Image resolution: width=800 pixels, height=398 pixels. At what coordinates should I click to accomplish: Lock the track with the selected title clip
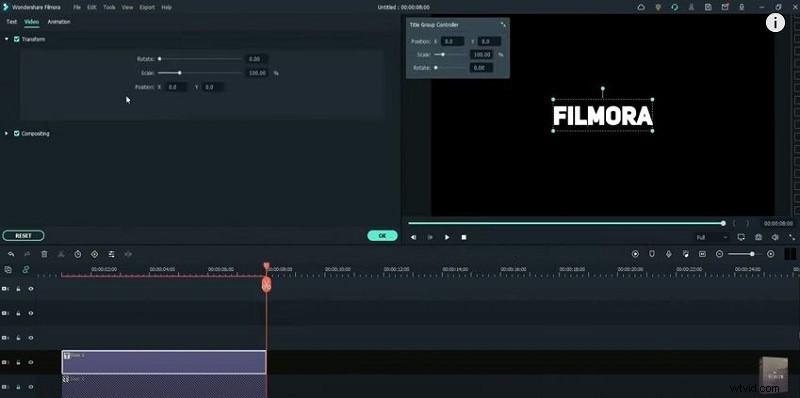coord(18,362)
